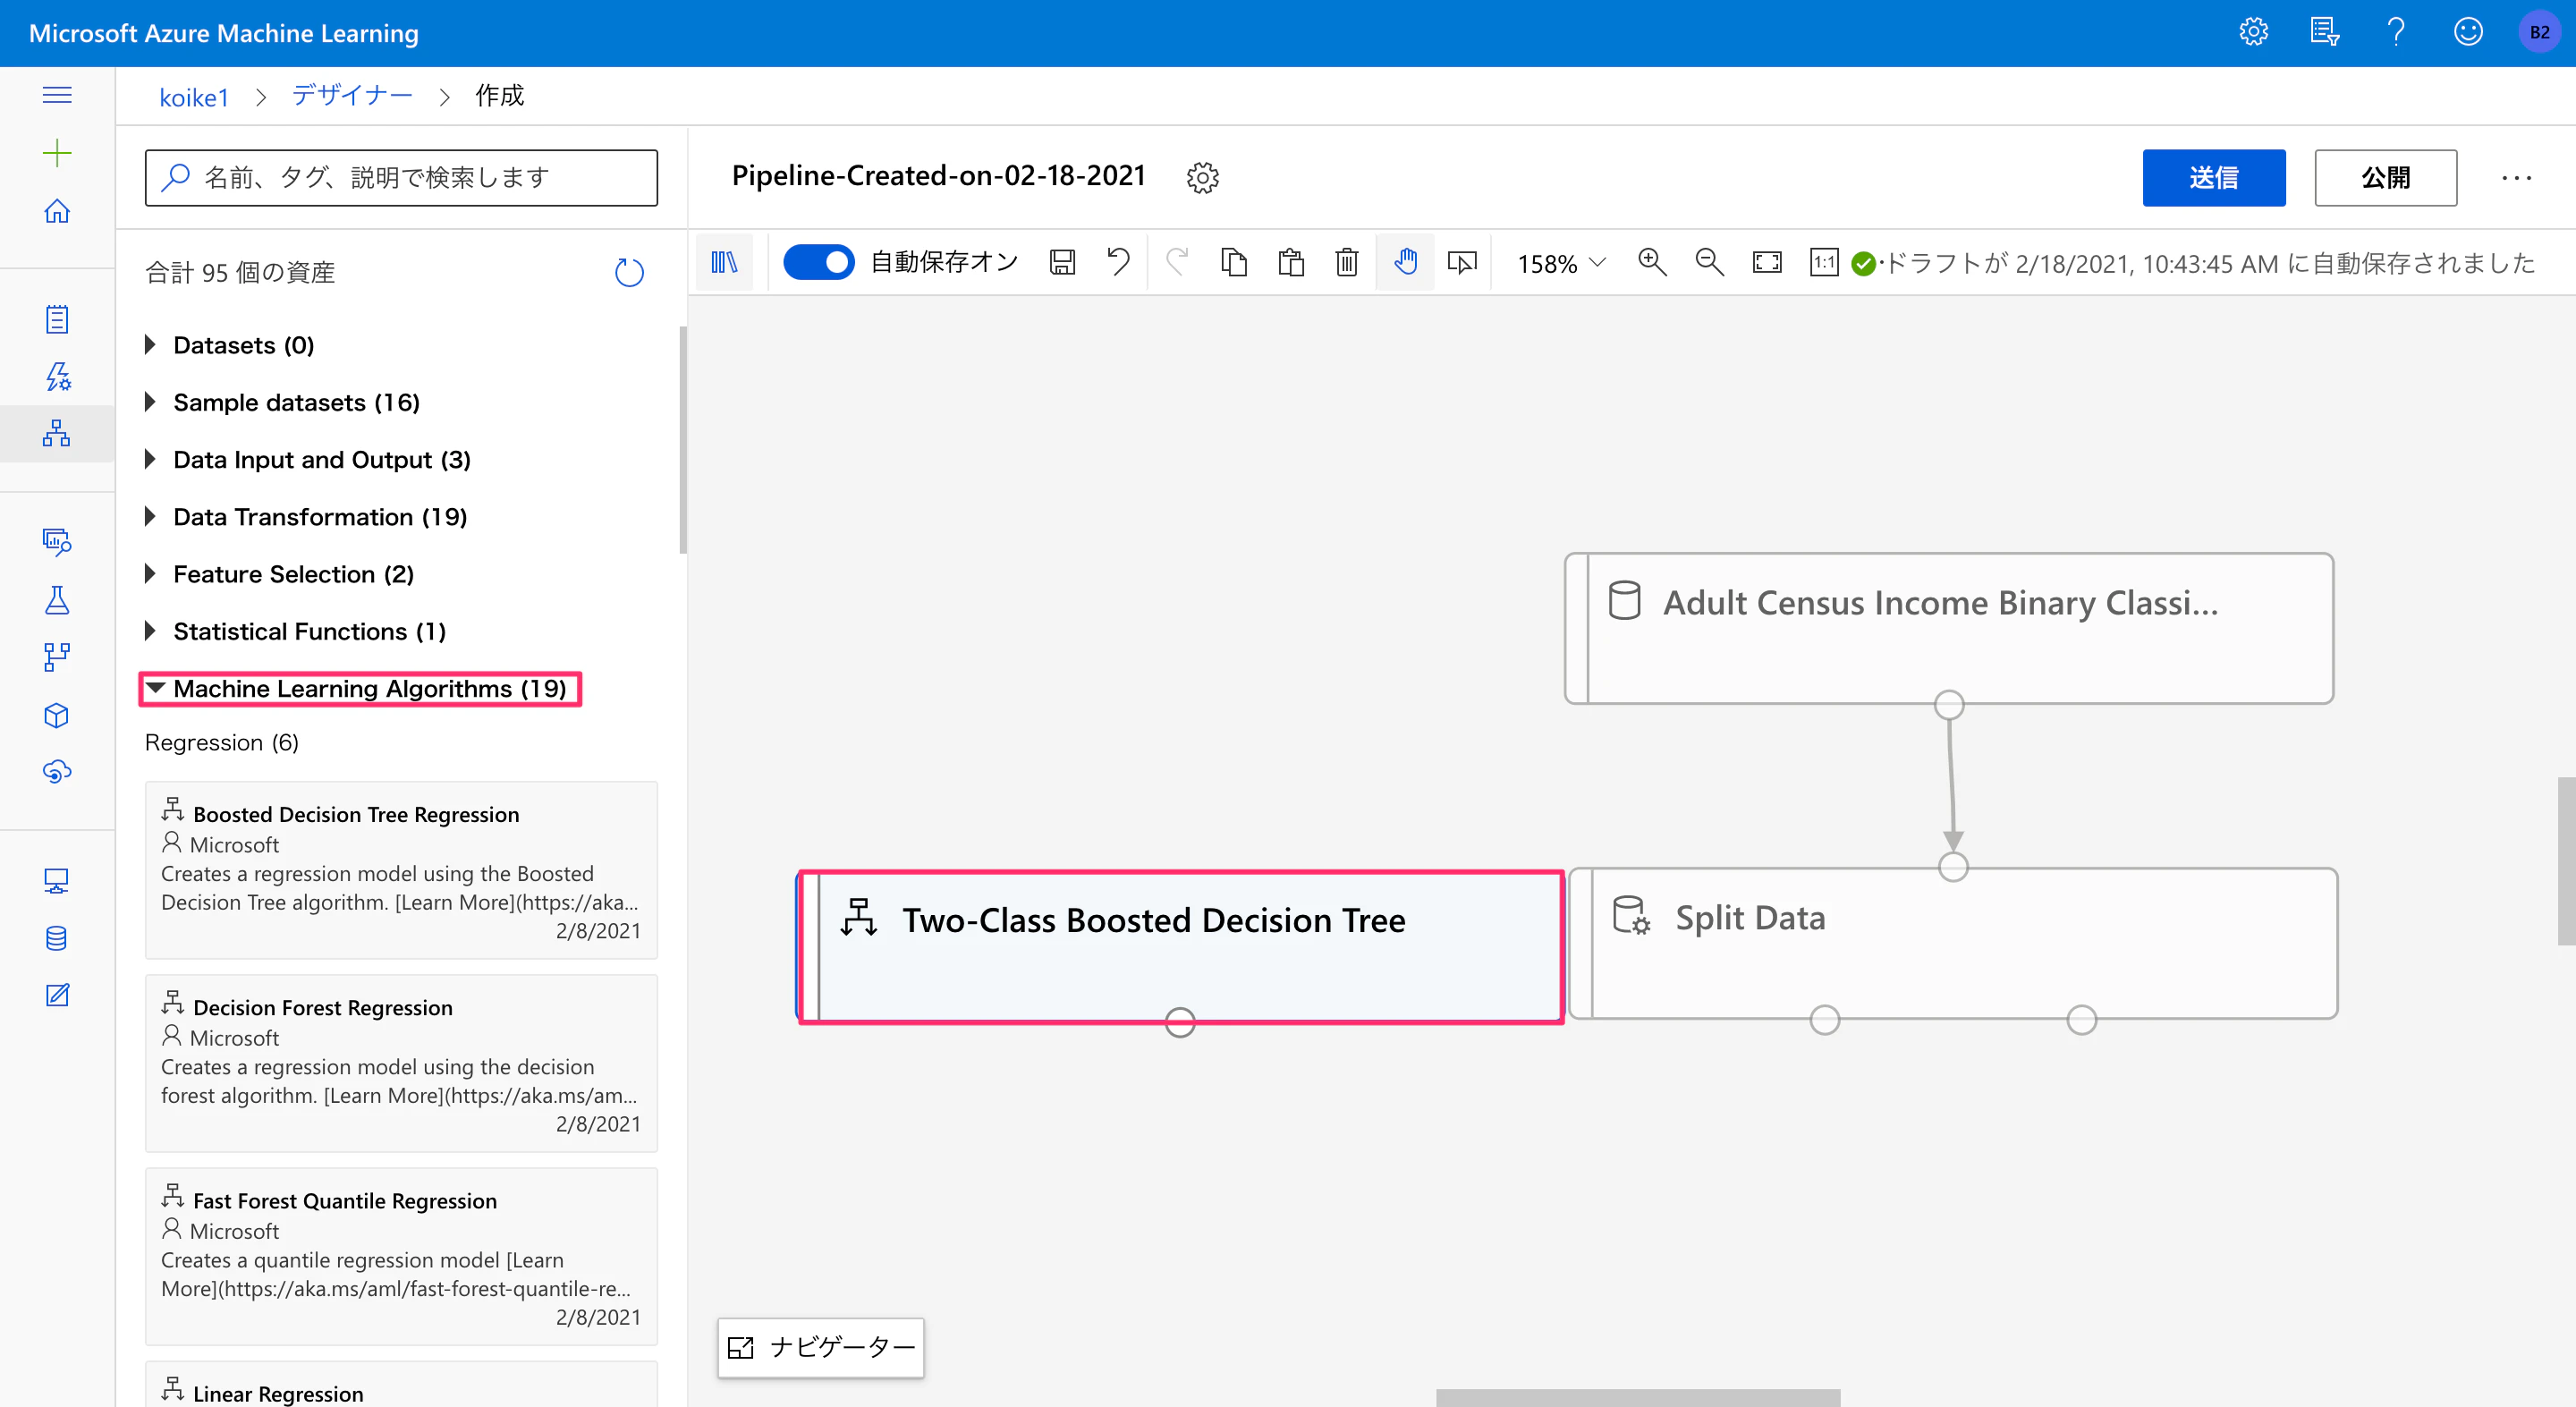Open the more options ellipsis menu

pos(2516,177)
